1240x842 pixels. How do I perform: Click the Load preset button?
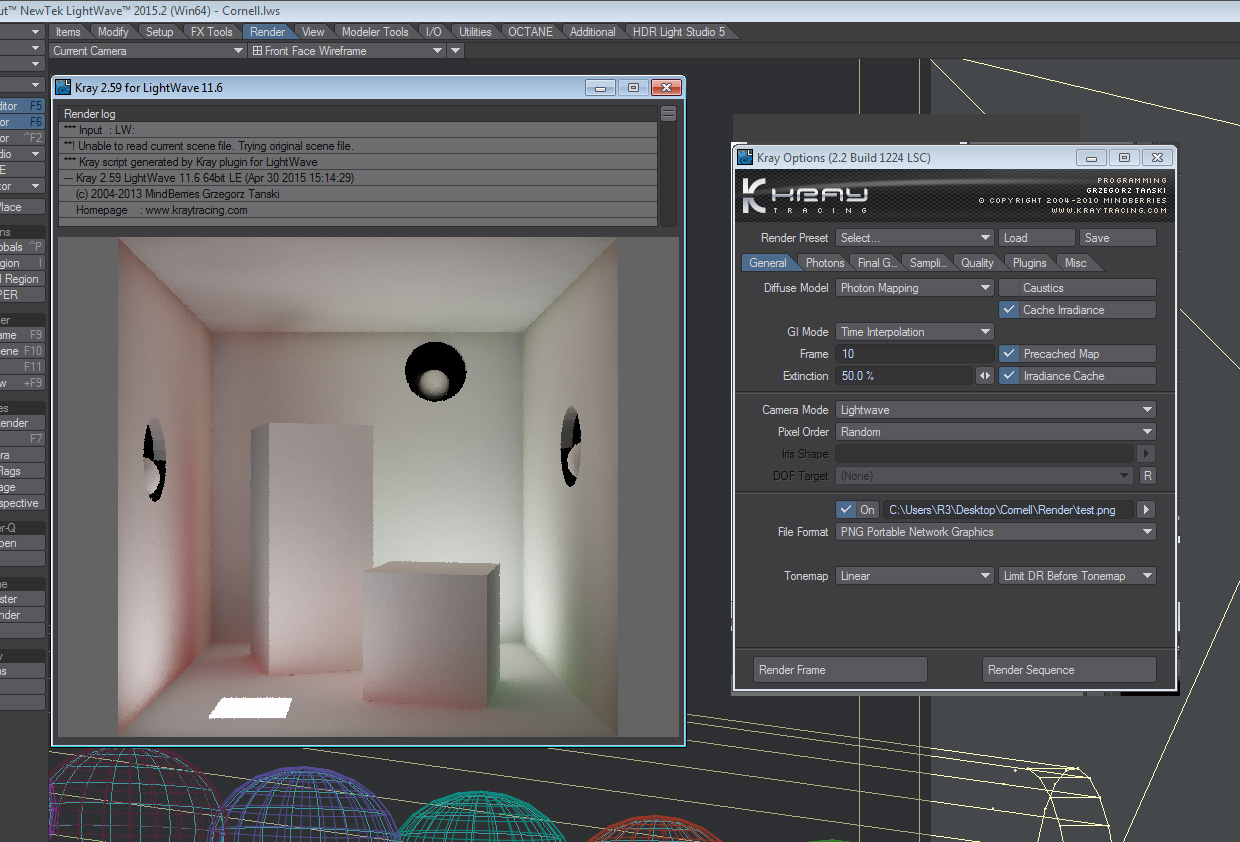(1037, 238)
